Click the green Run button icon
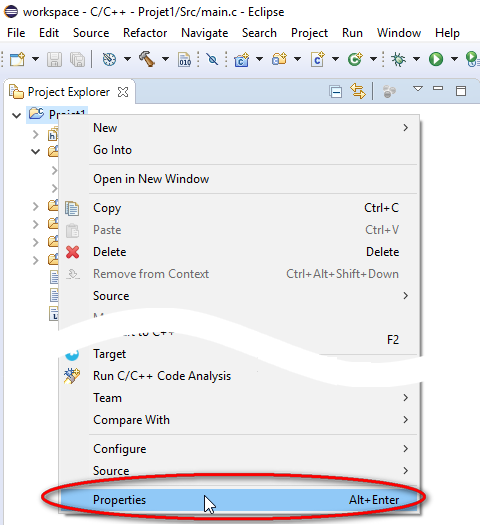 pos(436,59)
